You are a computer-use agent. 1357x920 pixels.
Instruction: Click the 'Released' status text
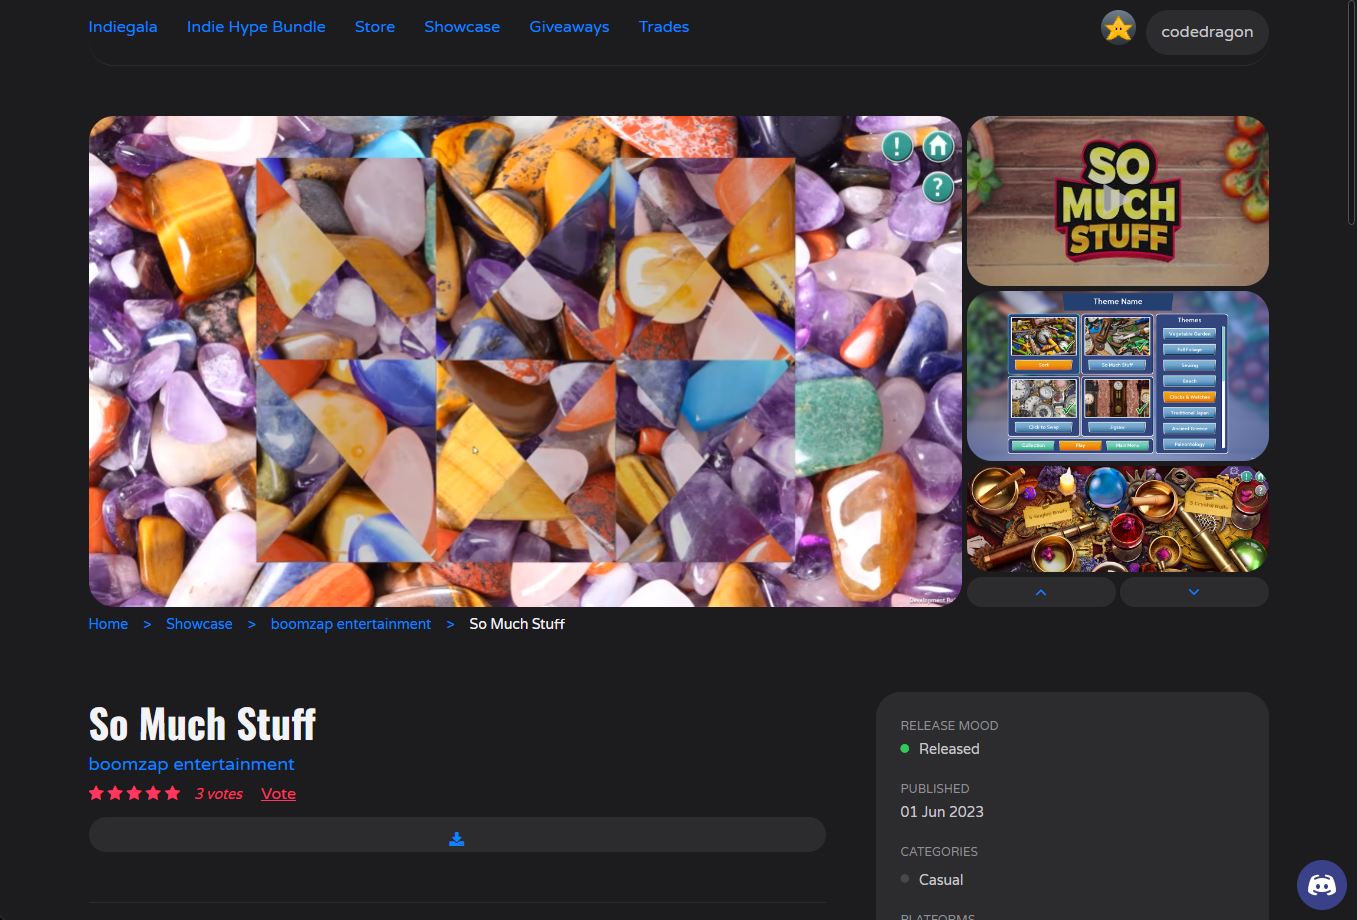coord(949,749)
